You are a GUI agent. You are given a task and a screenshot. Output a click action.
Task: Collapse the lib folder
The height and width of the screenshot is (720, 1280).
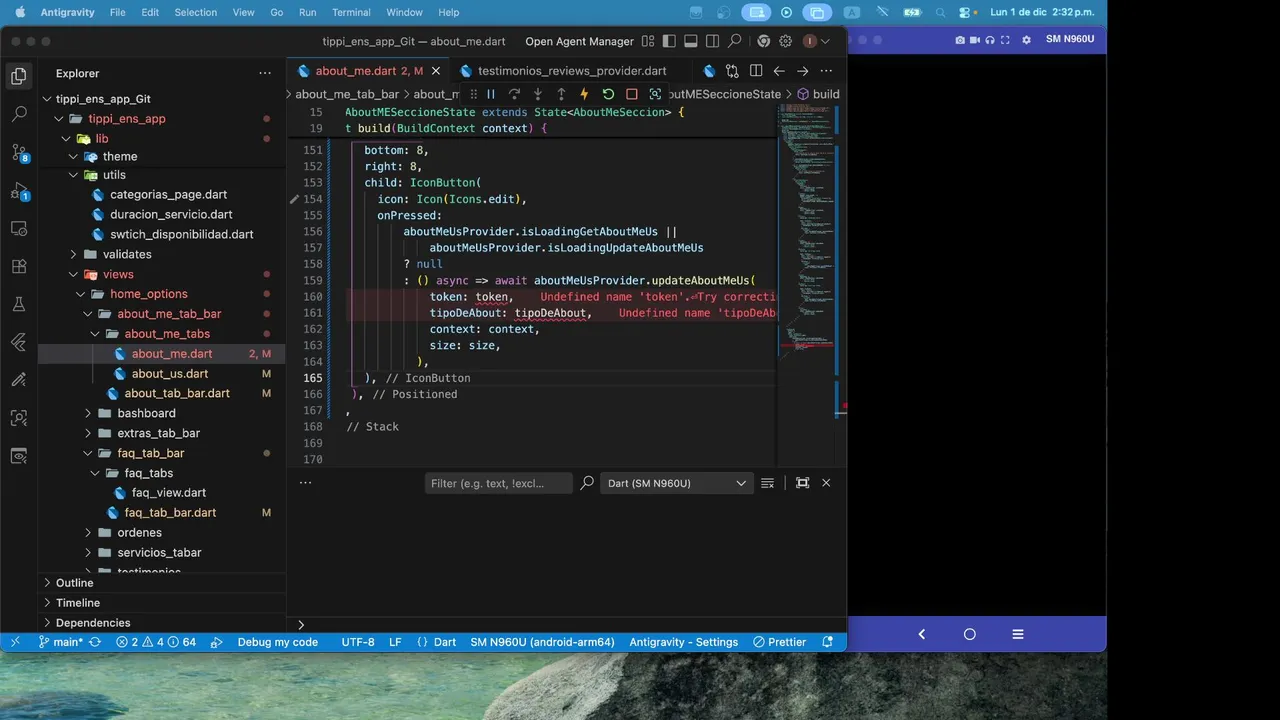[67, 139]
